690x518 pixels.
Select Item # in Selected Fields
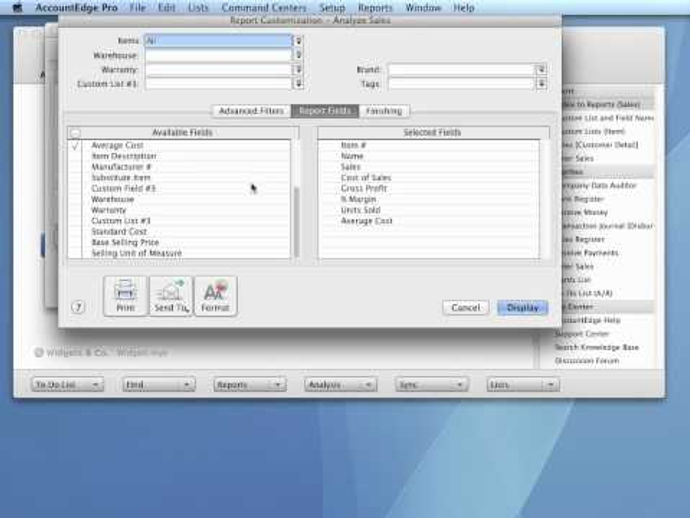pyautogui.click(x=353, y=145)
